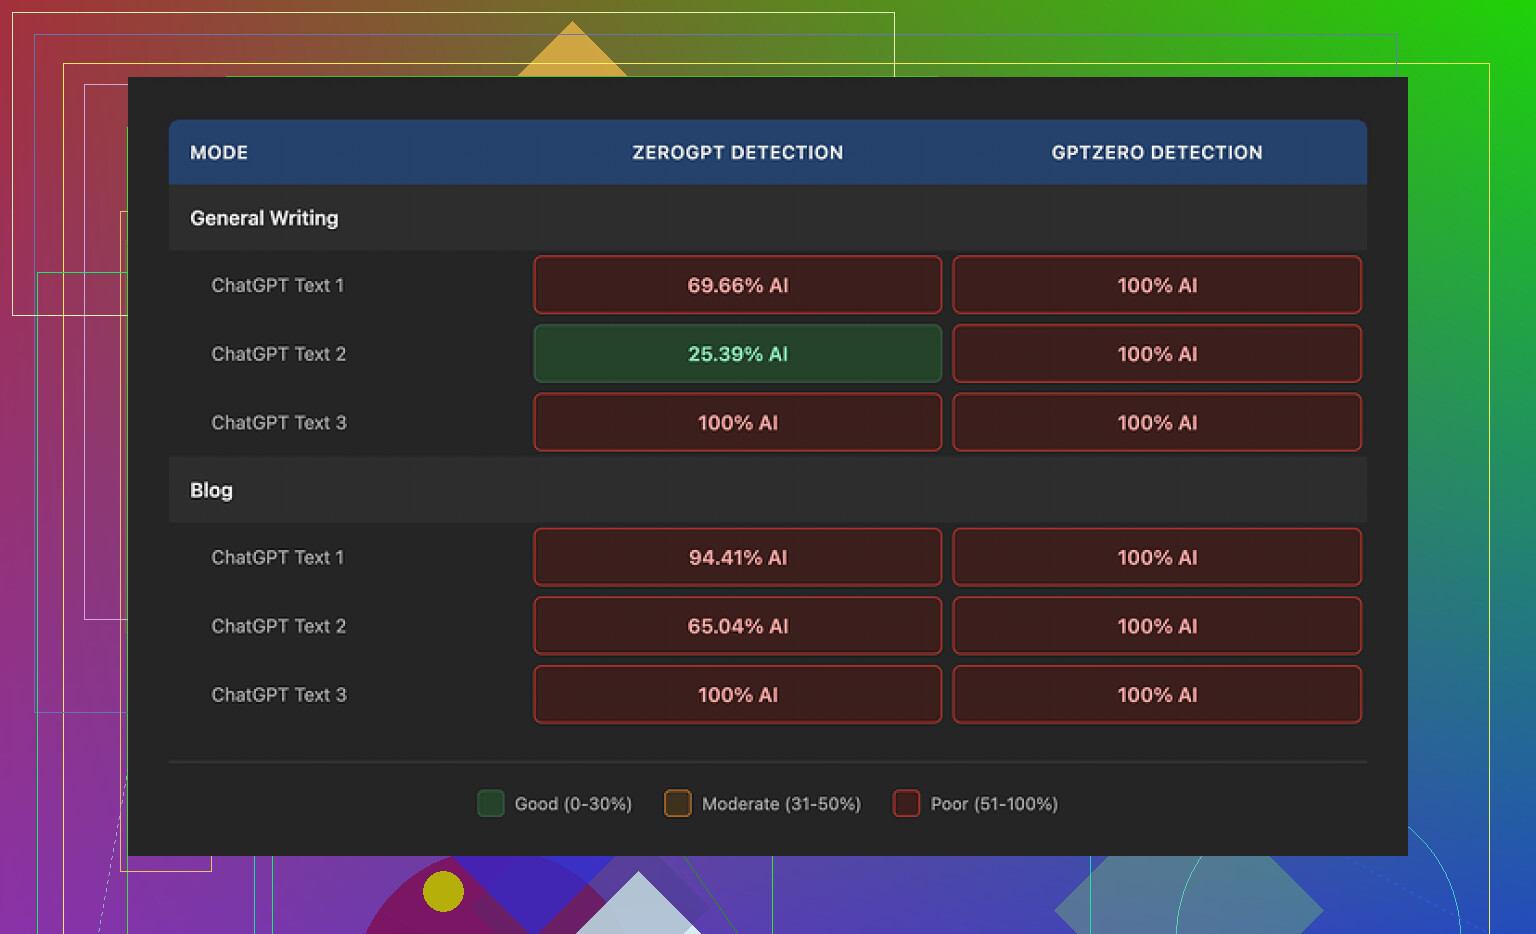1536x934 pixels.
Task: Select ChatGPT Text 1 label under General Writing
Action: 277,285
